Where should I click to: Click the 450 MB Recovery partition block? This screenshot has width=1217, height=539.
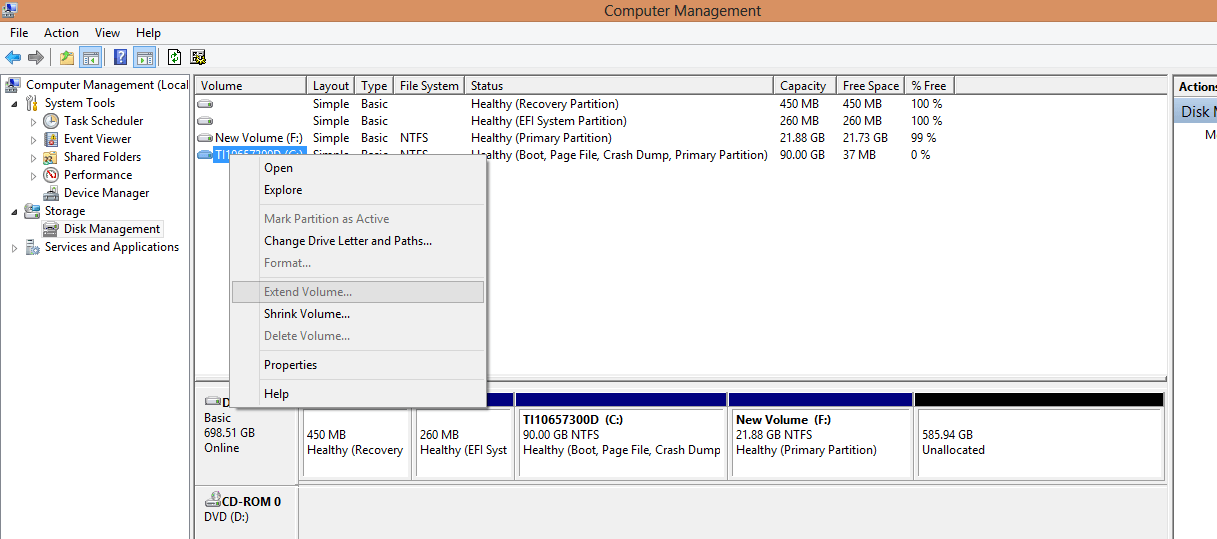pyautogui.click(x=357, y=442)
